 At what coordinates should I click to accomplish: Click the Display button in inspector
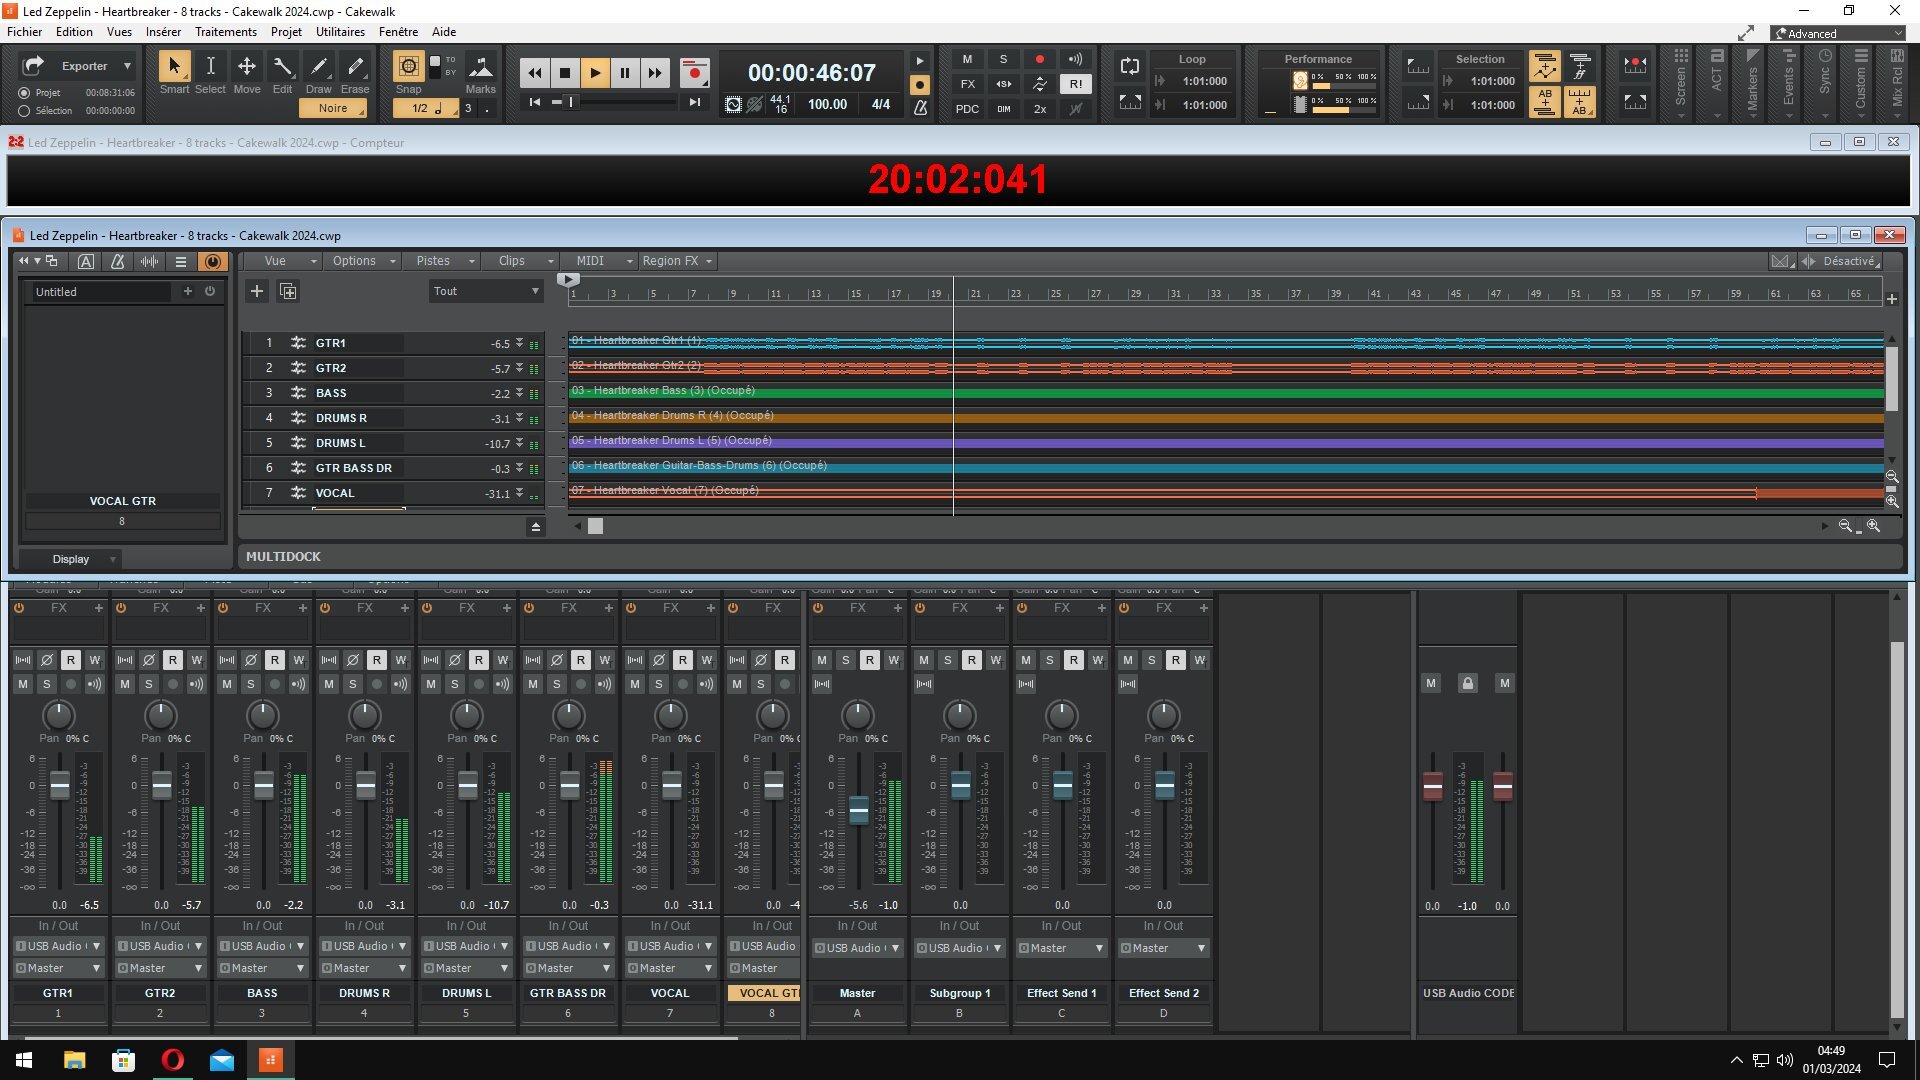pyautogui.click(x=71, y=559)
